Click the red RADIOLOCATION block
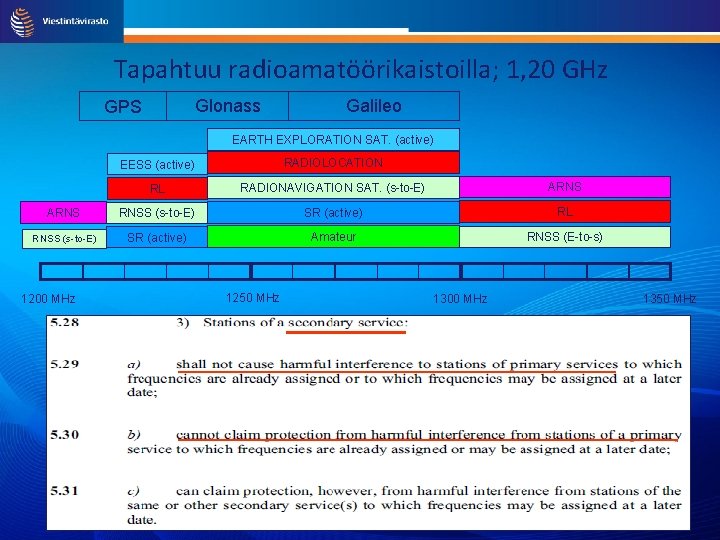Screen dimensions: 720x540 click(333, 163)
